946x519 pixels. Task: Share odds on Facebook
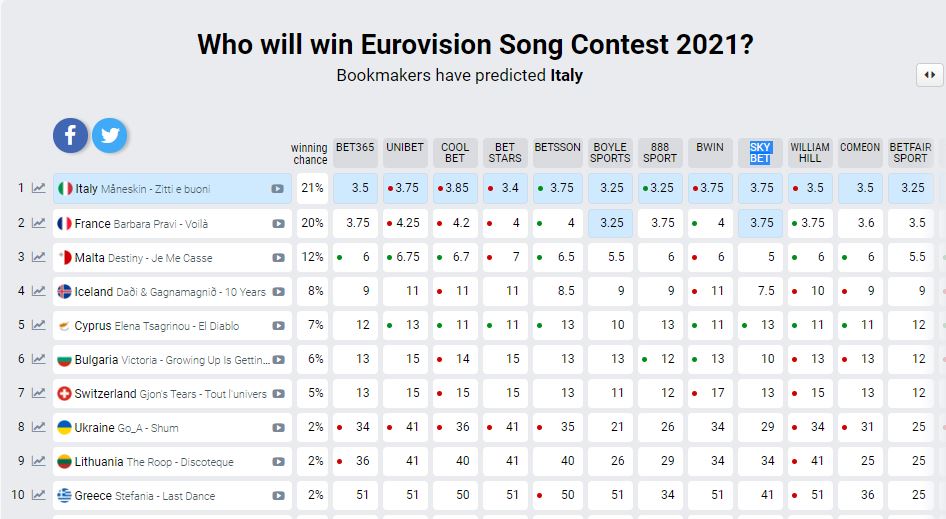(x=70, y=135)
